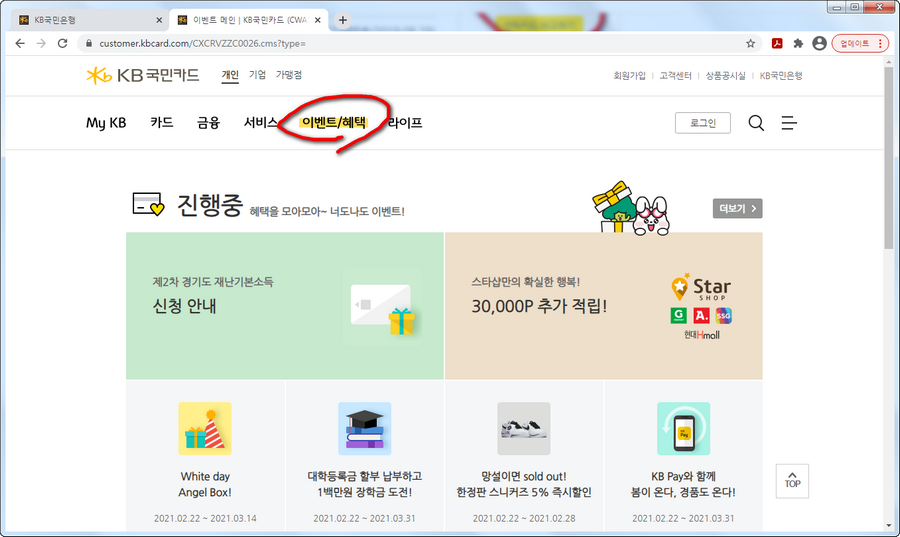The width and height of the screenshot is (900, 537).
Task: Click the White day party hat icon
Action: [205, 429]
